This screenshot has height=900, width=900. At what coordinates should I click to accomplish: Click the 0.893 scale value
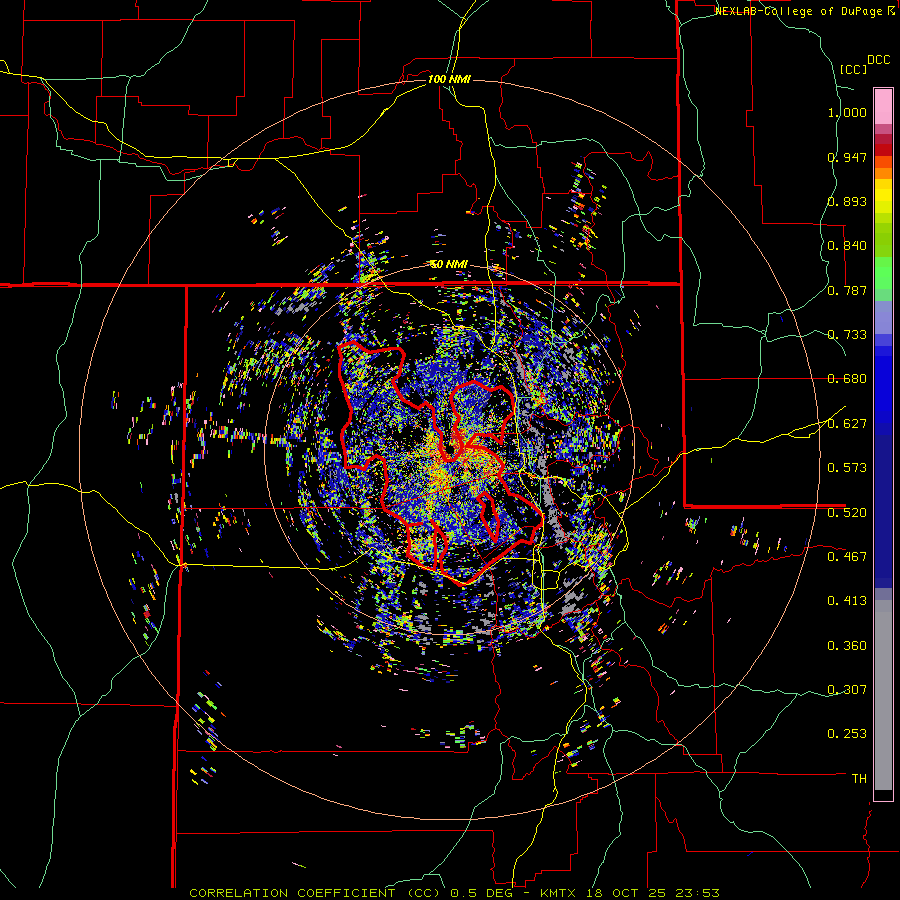(x=847, y=201)
